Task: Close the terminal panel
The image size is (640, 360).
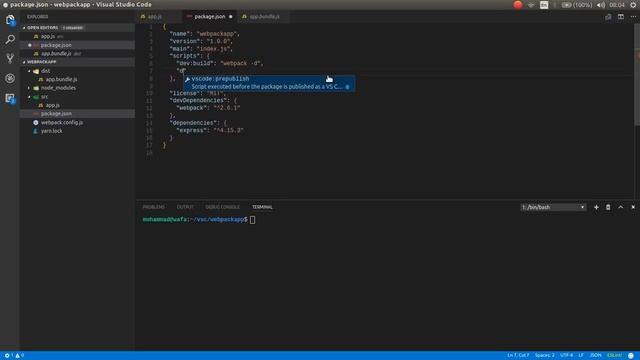Action: [633, 207]
